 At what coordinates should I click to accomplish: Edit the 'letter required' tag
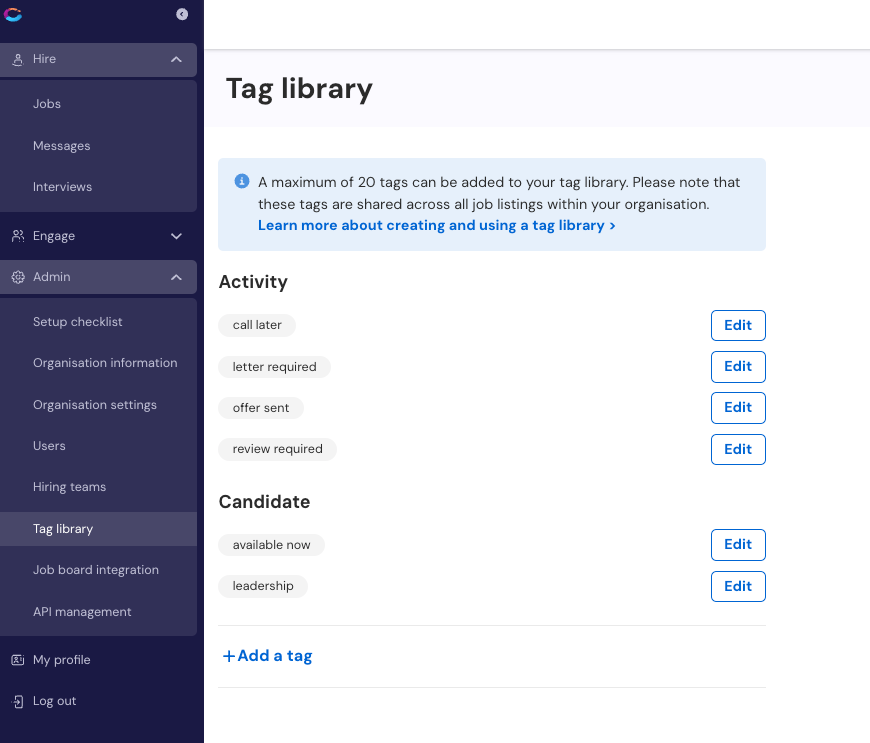pos(738,367)
